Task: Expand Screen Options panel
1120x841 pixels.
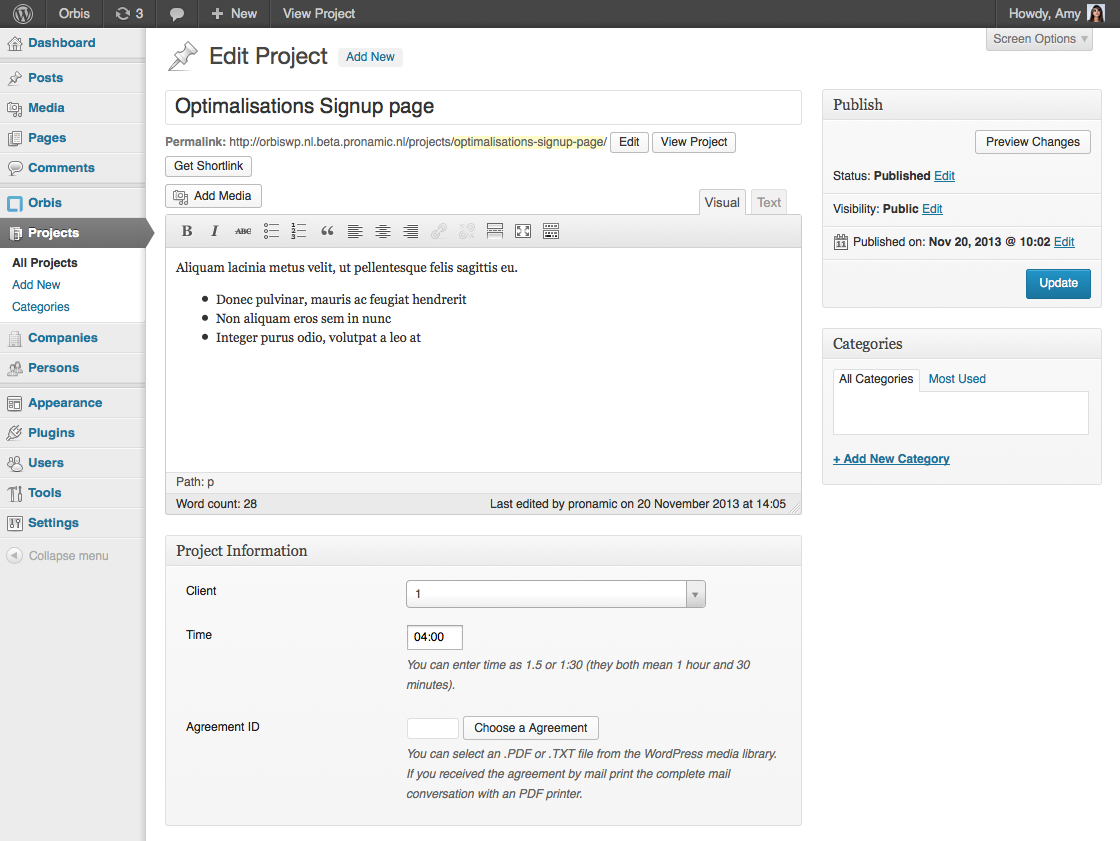Action: 1039,39
